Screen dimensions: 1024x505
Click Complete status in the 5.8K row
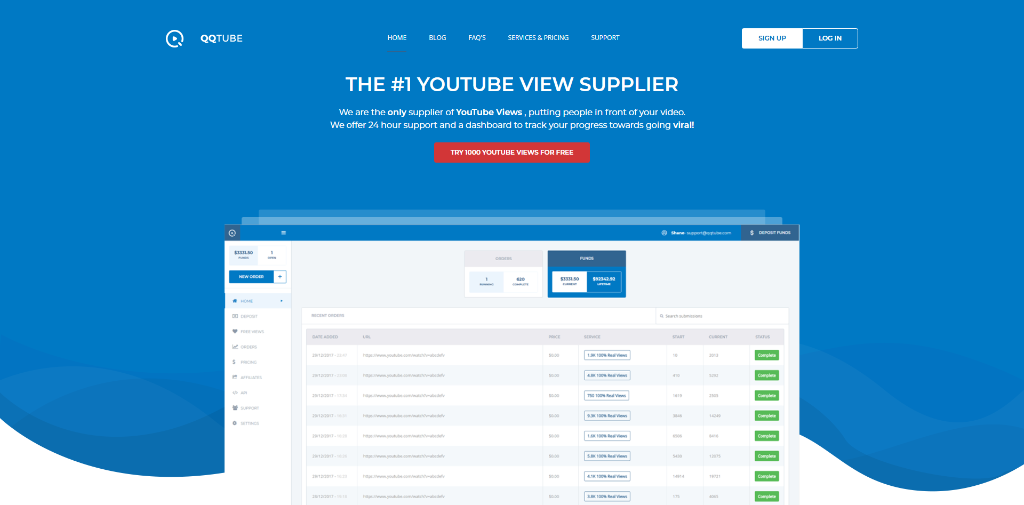[x=767, y=456]
